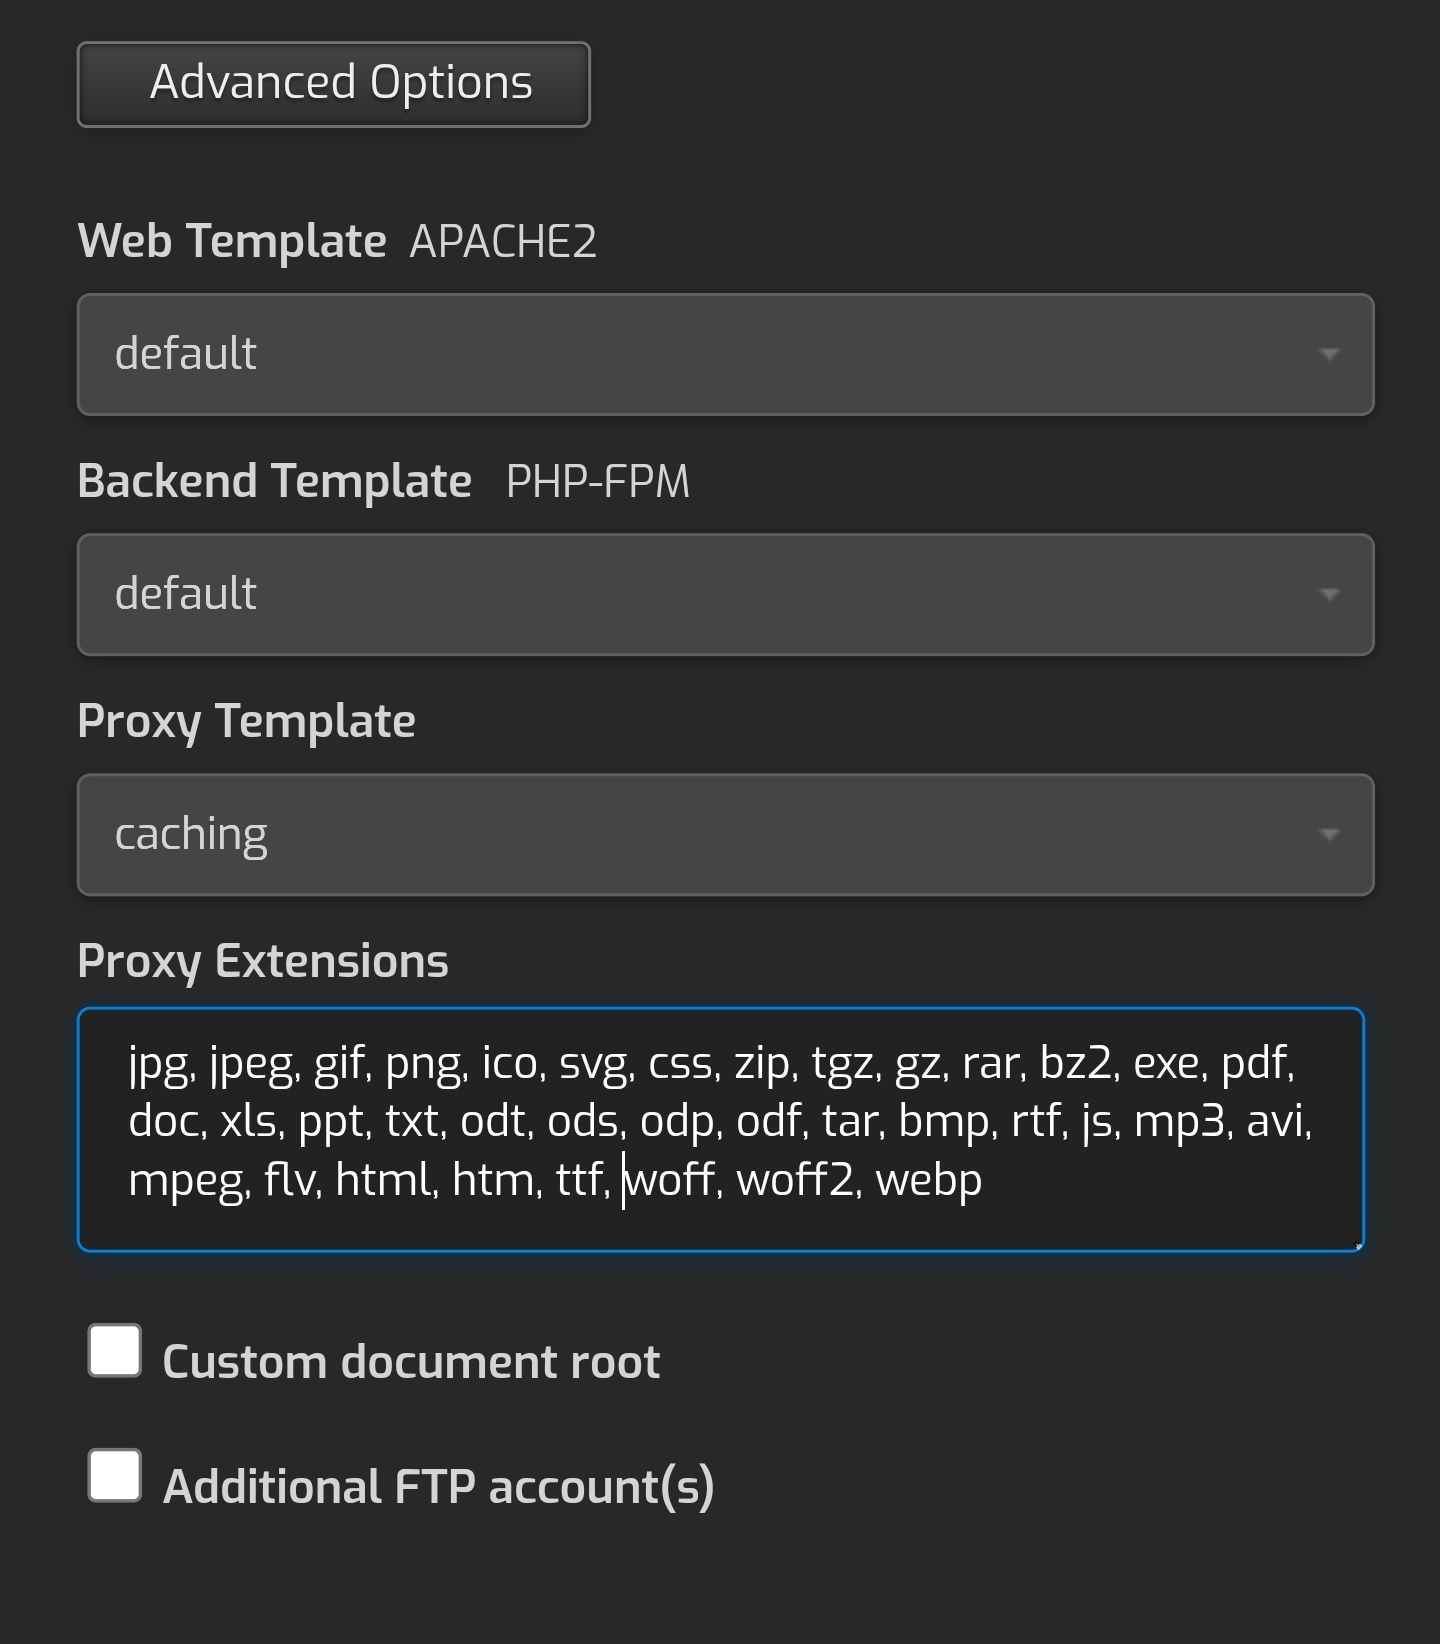Collapse the Advanced Options section
The width and height of the screenshot is (1440, 1644).
tap(333, 84)
